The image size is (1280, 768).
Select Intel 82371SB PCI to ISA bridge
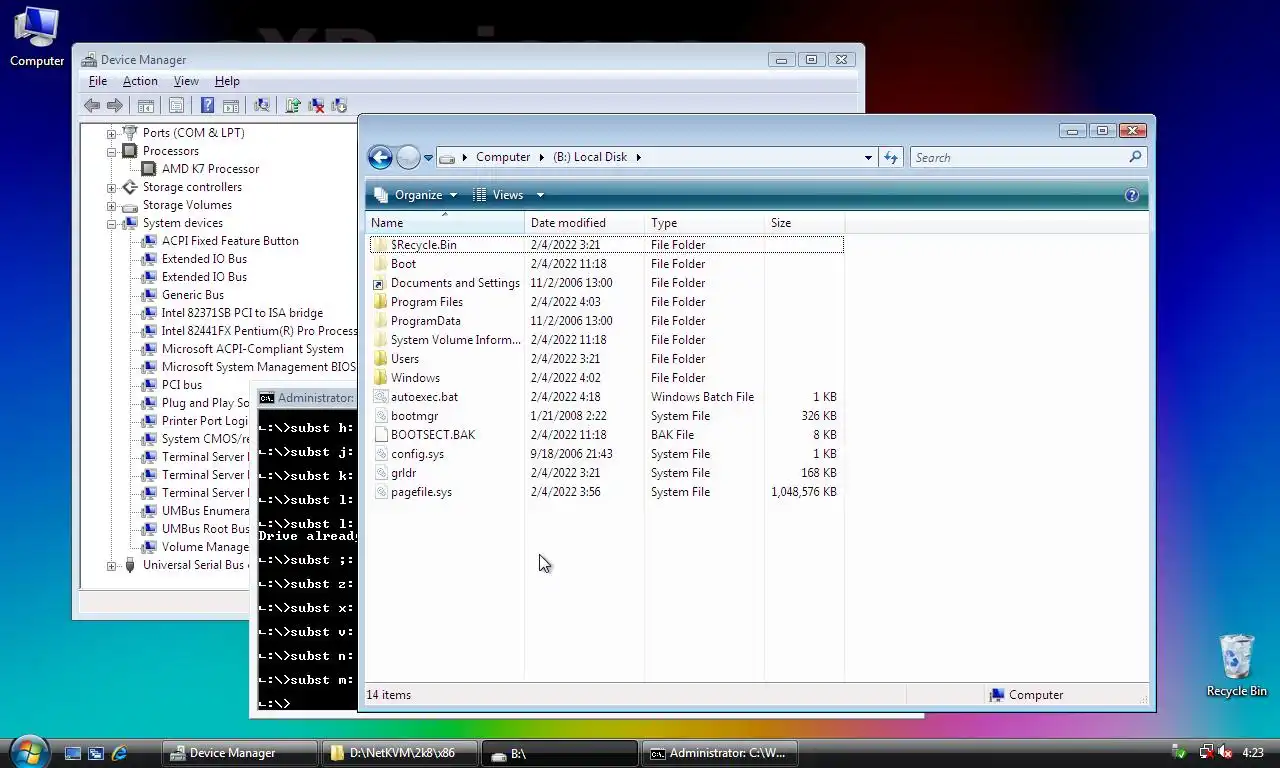[242, 313]
